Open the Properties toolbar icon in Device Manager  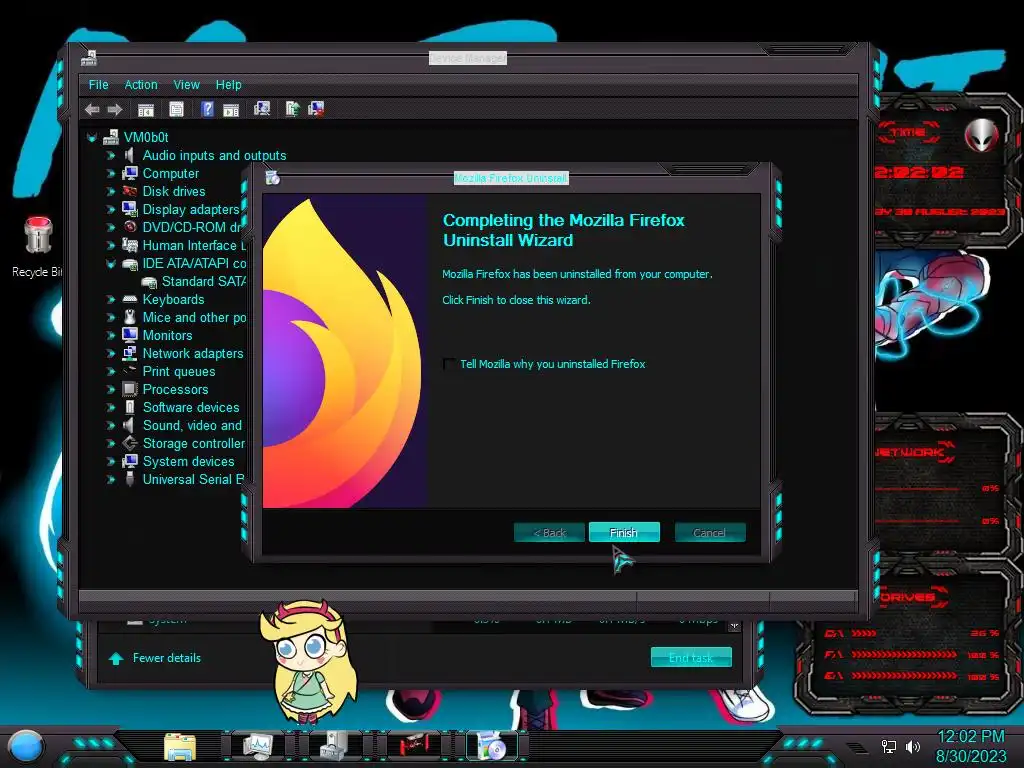[x=176, y=109]
